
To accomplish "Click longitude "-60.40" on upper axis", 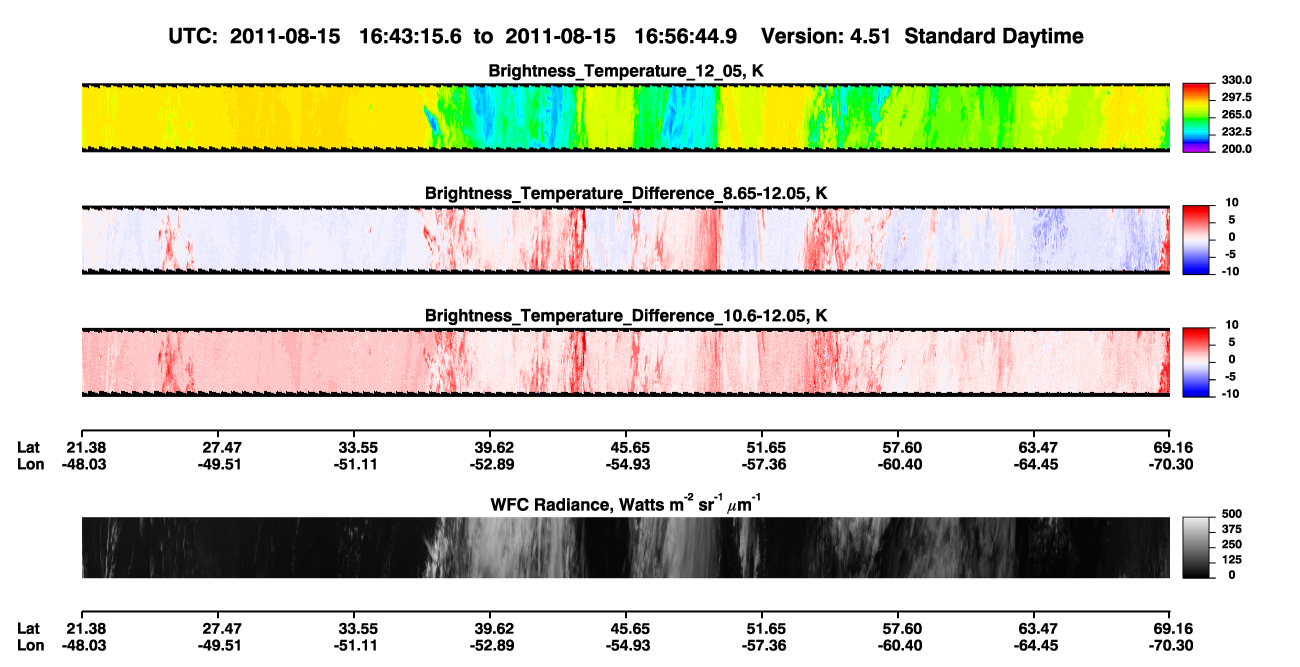I will [x=902, y=464].
